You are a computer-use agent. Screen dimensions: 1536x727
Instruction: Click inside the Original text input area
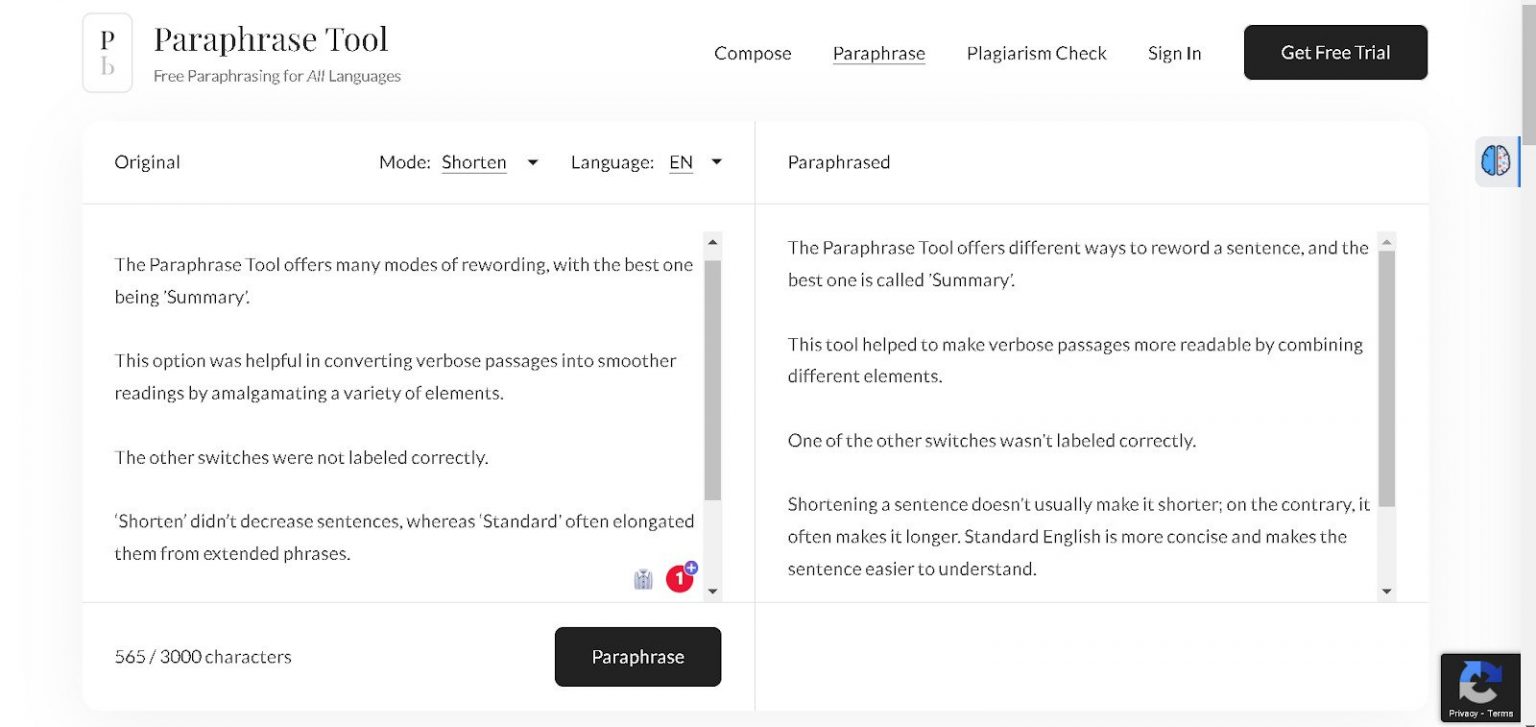pyautogui.click(x=400, y=400)
